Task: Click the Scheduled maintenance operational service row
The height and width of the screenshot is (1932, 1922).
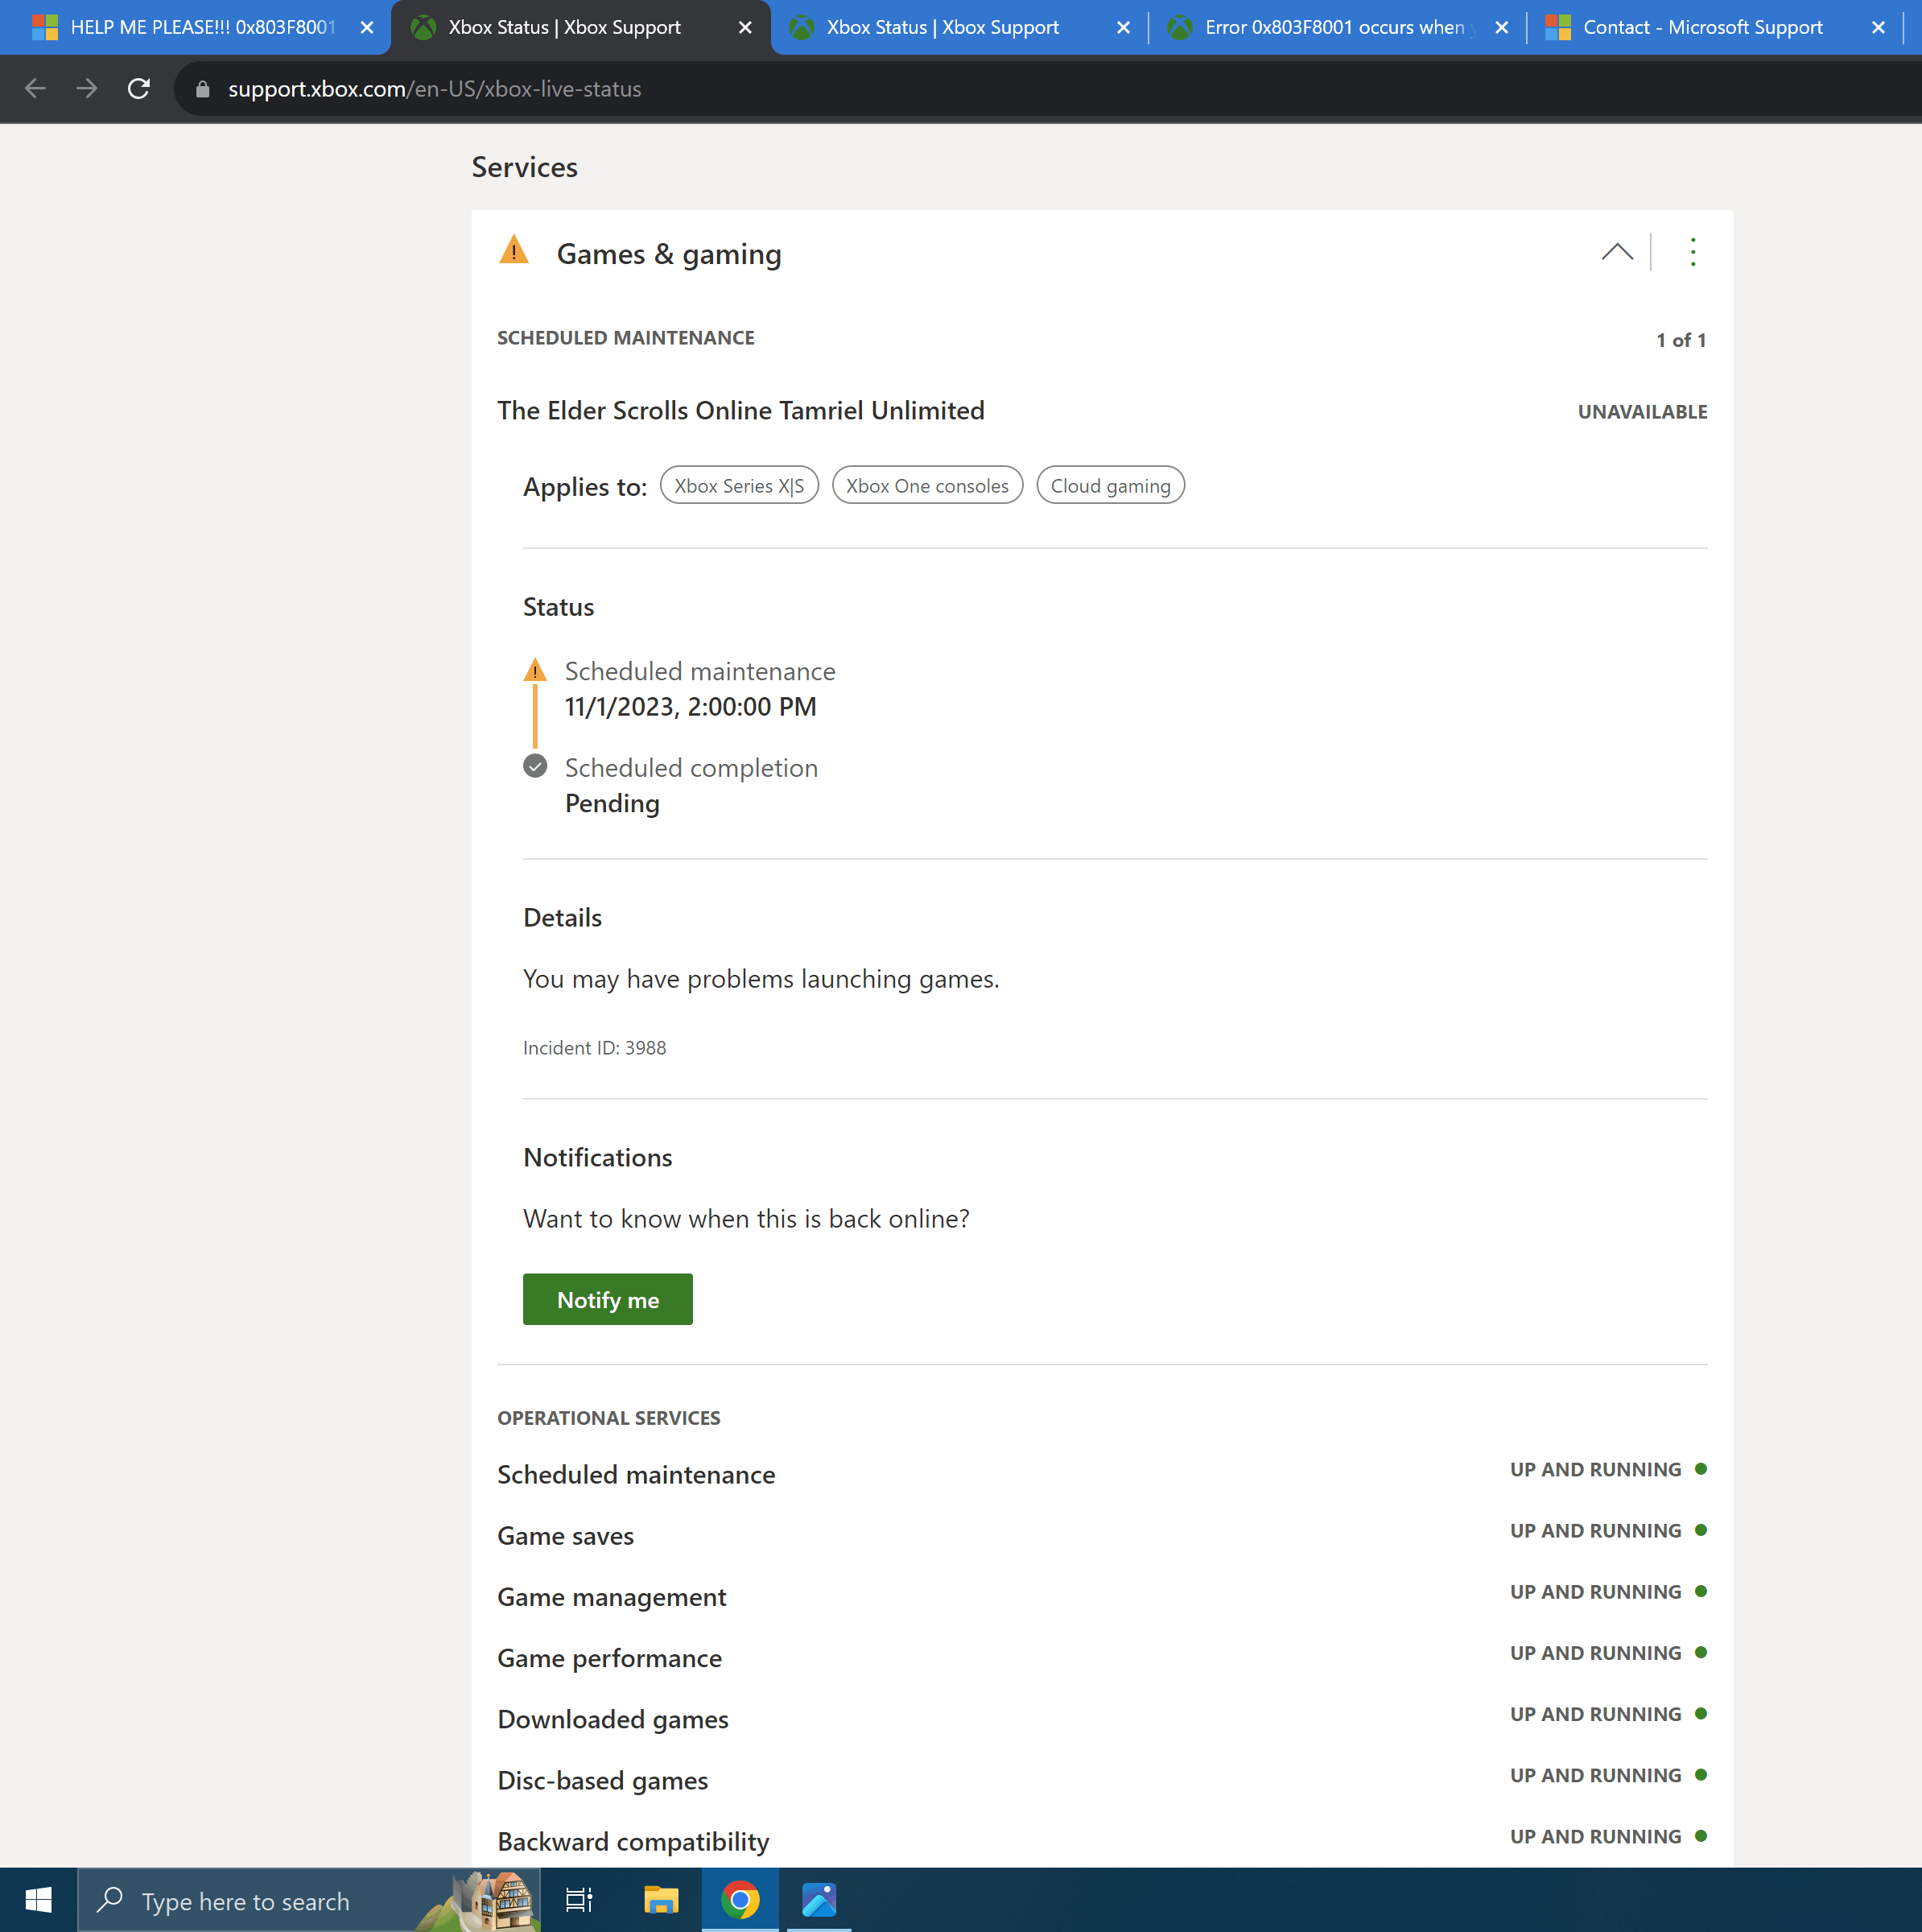Action: pyautogui.click(x=1102, y=1474)
